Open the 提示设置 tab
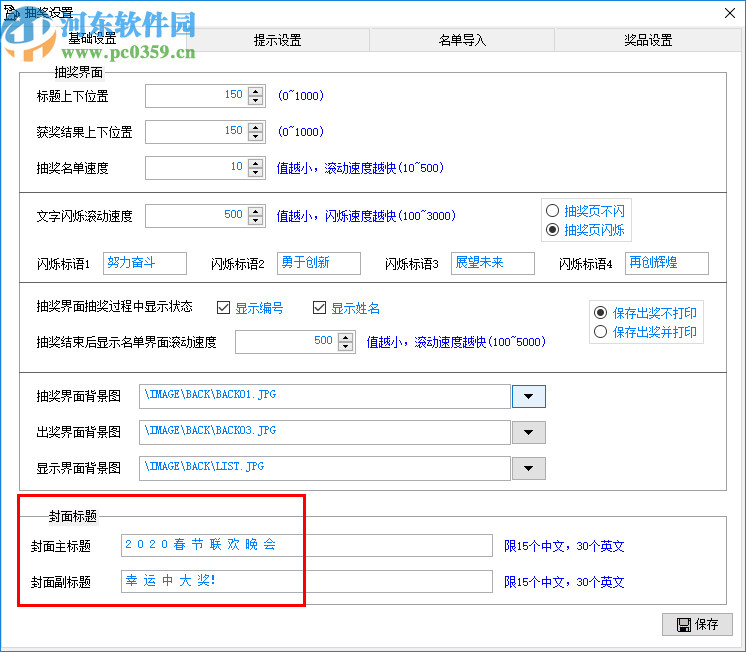This screenshot has height=652, width=746. coord(277,40)
